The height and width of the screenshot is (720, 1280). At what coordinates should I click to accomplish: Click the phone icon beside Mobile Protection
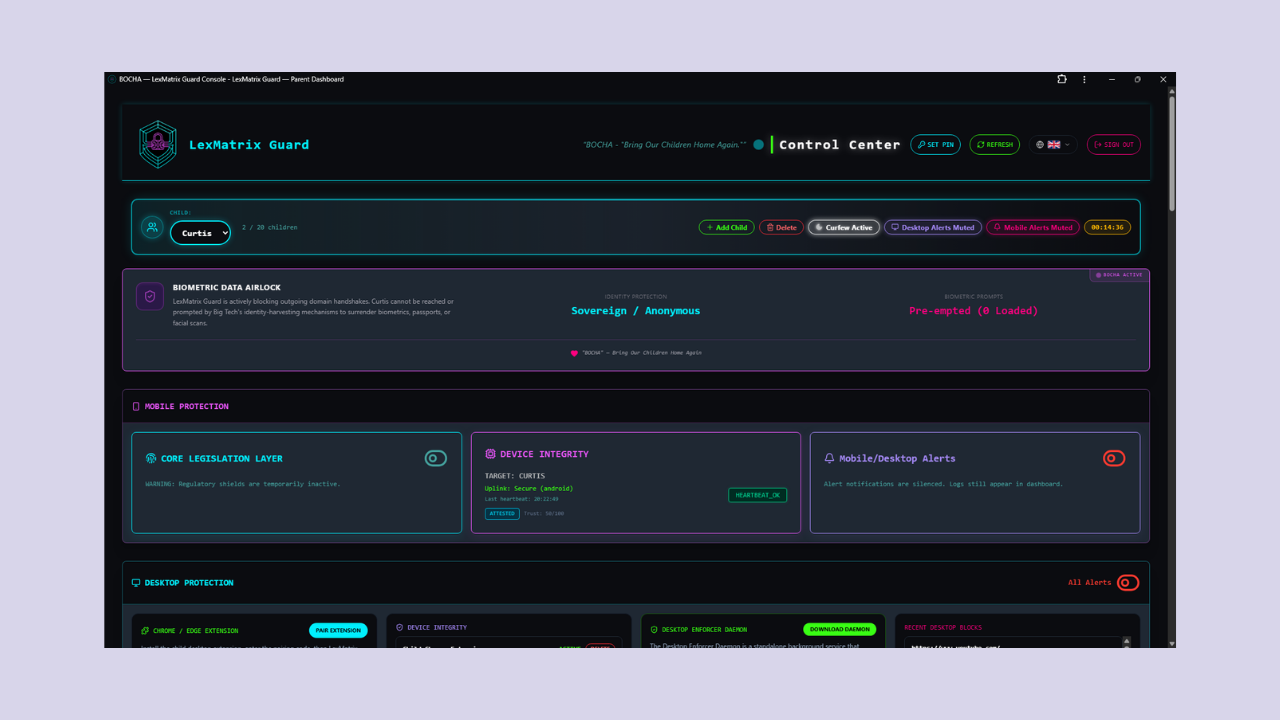(136, 407)
